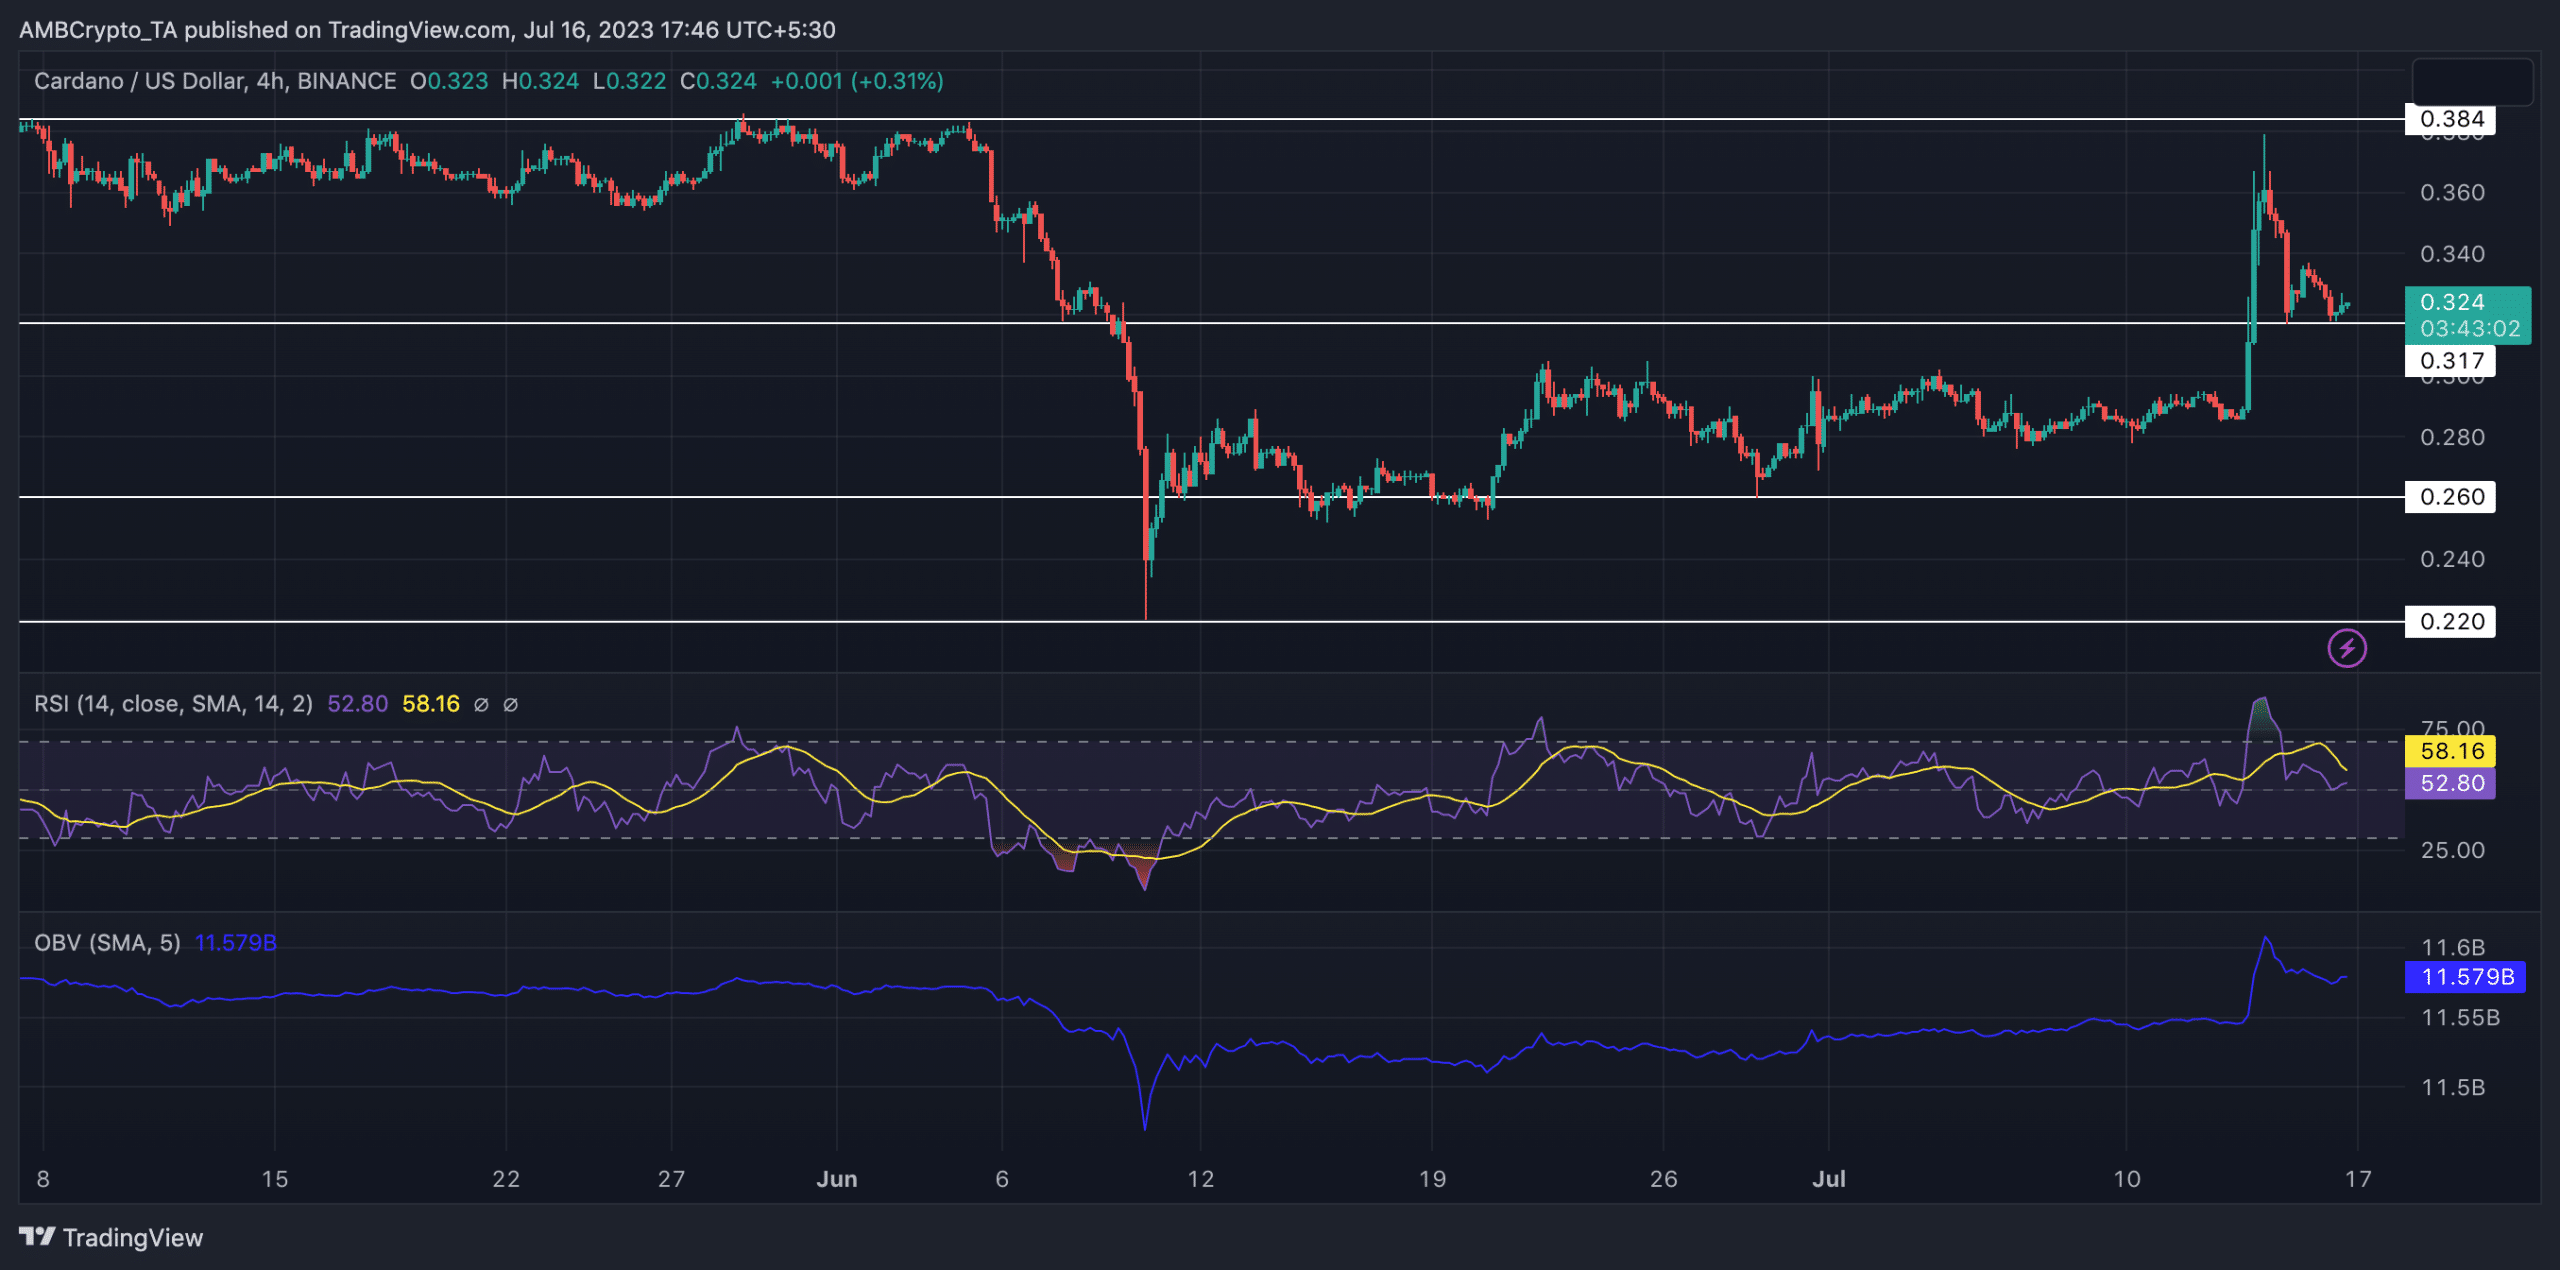This screenshot has width=2560, height=1270.
Task: Click the open price value O0.323
Action: [x=449, y=81]
